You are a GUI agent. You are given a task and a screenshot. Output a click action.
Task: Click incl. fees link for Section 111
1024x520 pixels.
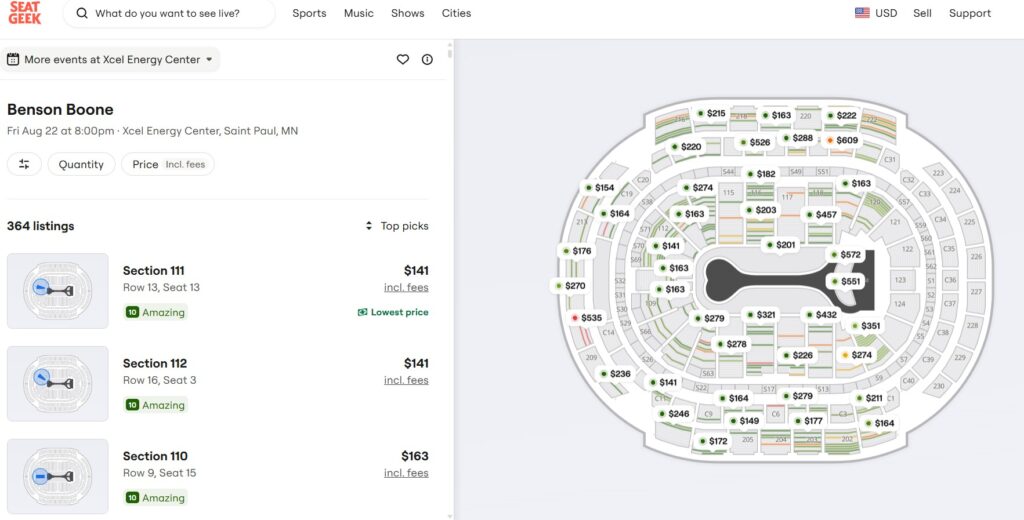click(406, 287)
